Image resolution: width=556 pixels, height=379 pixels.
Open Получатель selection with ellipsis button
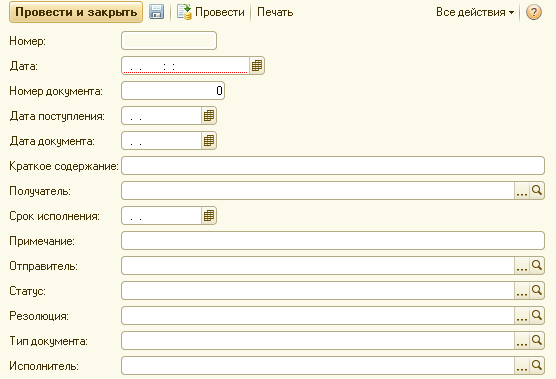click(x=522, y=191)
